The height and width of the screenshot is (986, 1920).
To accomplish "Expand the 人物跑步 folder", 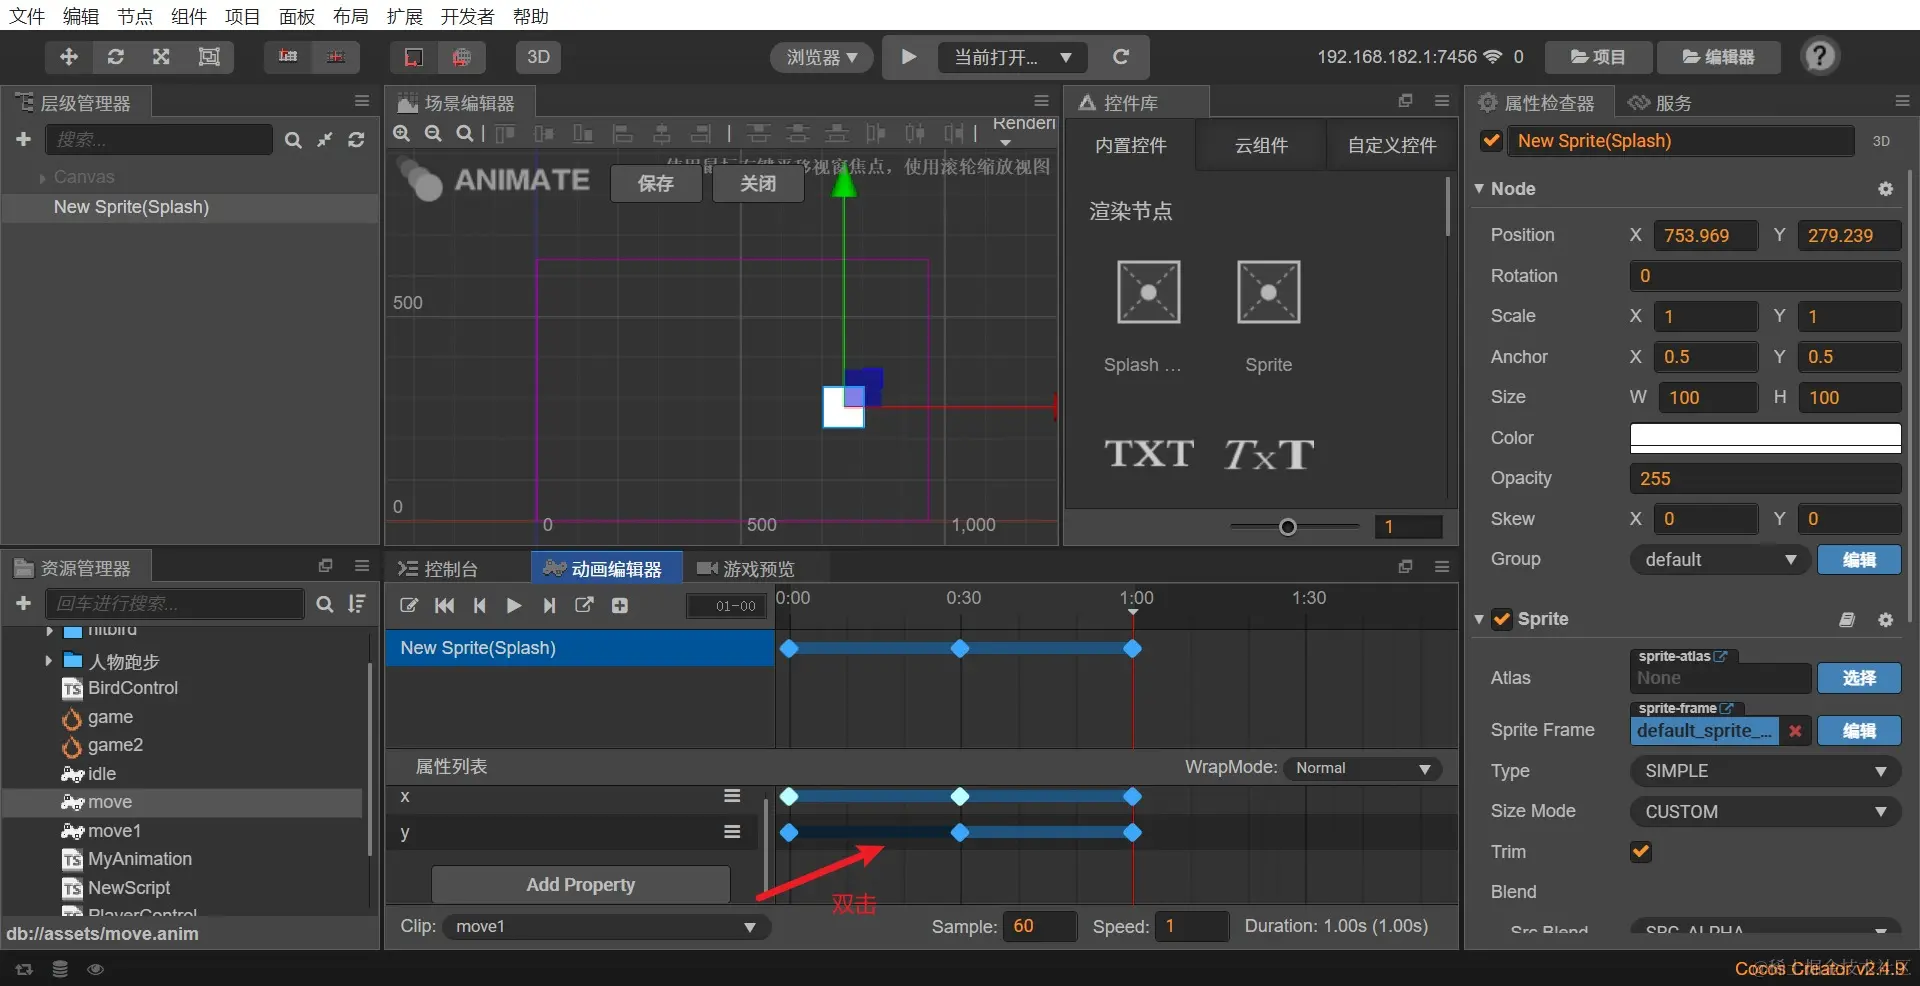I will [48, 661].
